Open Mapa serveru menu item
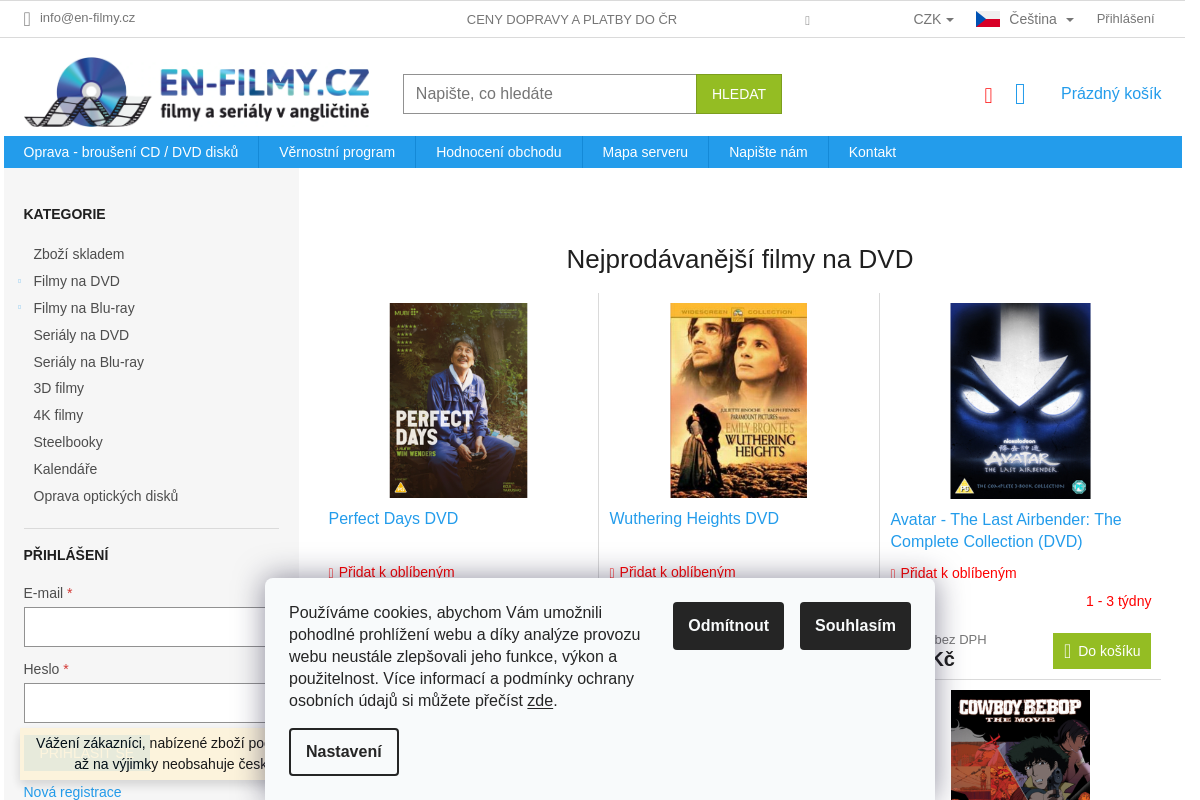1200x800 pixels. pyautogui.click(x=645, y=152)
